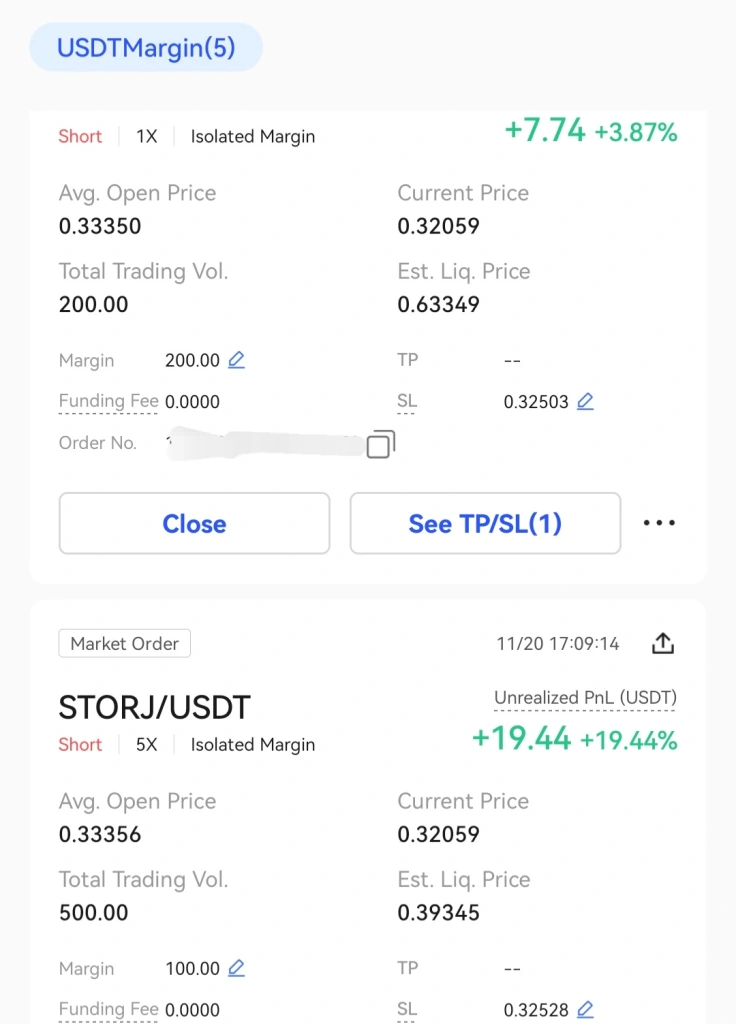Open See TP/SL(1) details
Screen dimensions: 736x1024
click(485, 523)
